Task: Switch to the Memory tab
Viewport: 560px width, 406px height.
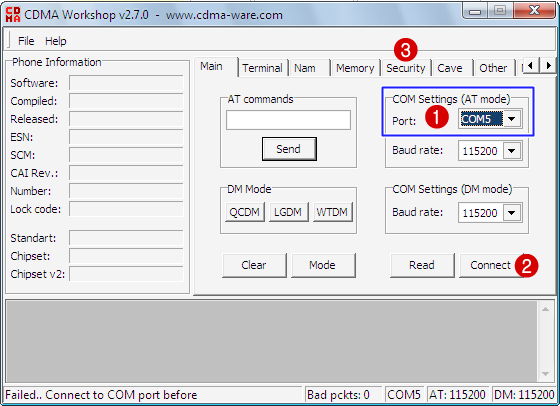Action: pos(355,68)
